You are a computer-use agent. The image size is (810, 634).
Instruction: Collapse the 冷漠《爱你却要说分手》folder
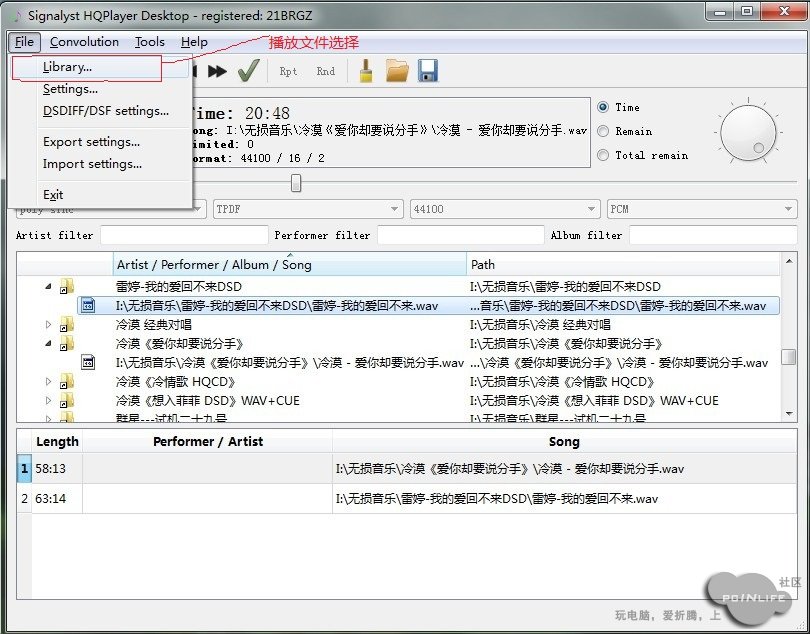point(48,343)
